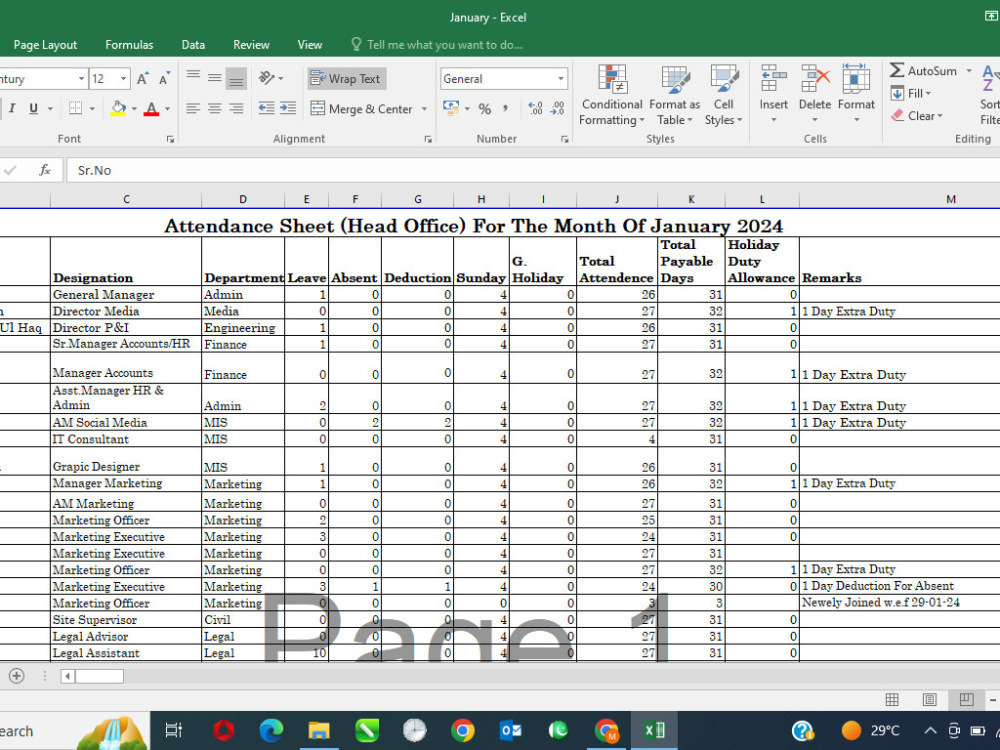Apply italic formatting
1000x750 pixels.
pyautogui.click(x=11, y=108)
